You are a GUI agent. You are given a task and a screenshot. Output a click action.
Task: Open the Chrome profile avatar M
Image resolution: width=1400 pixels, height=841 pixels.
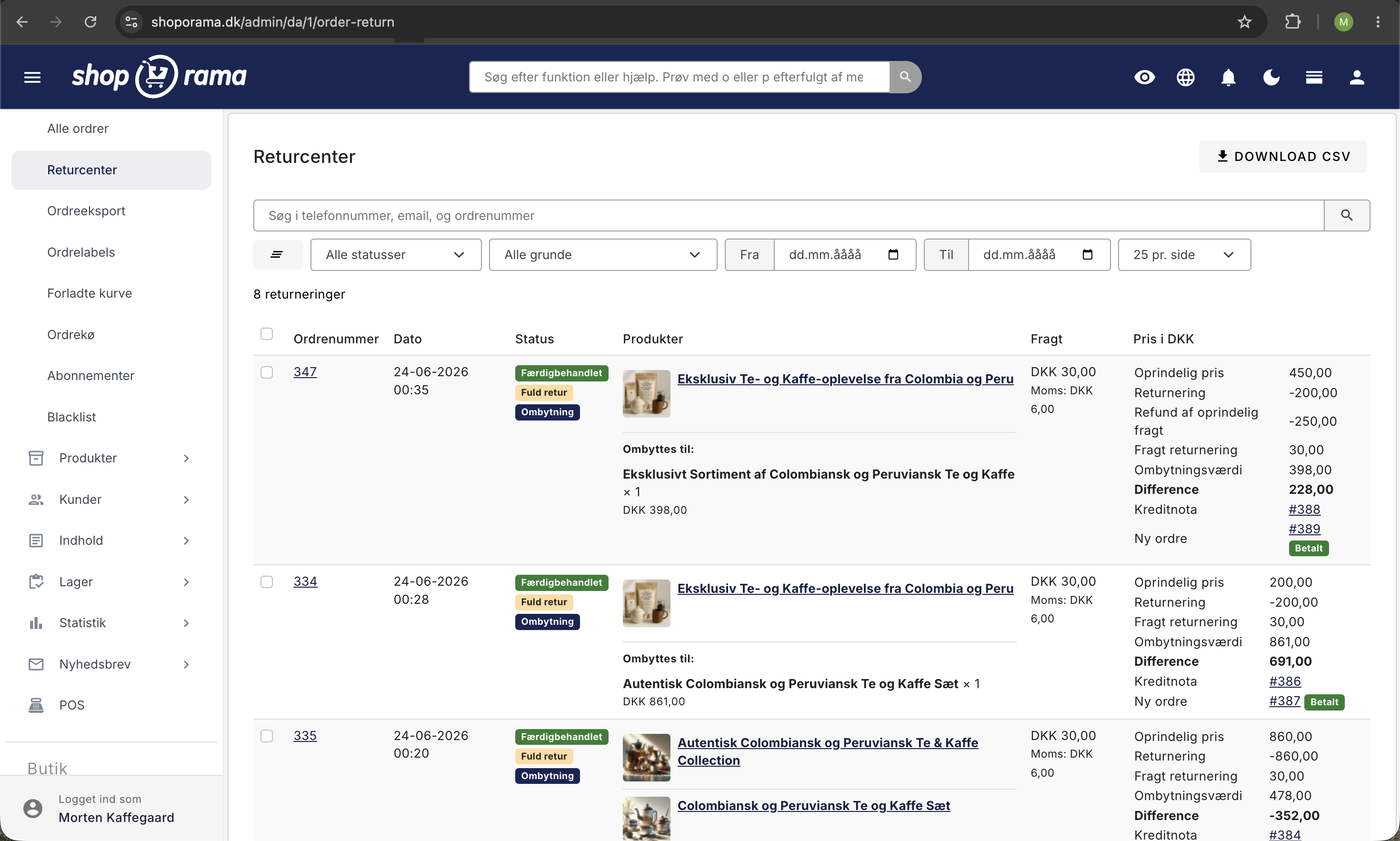1343,21
